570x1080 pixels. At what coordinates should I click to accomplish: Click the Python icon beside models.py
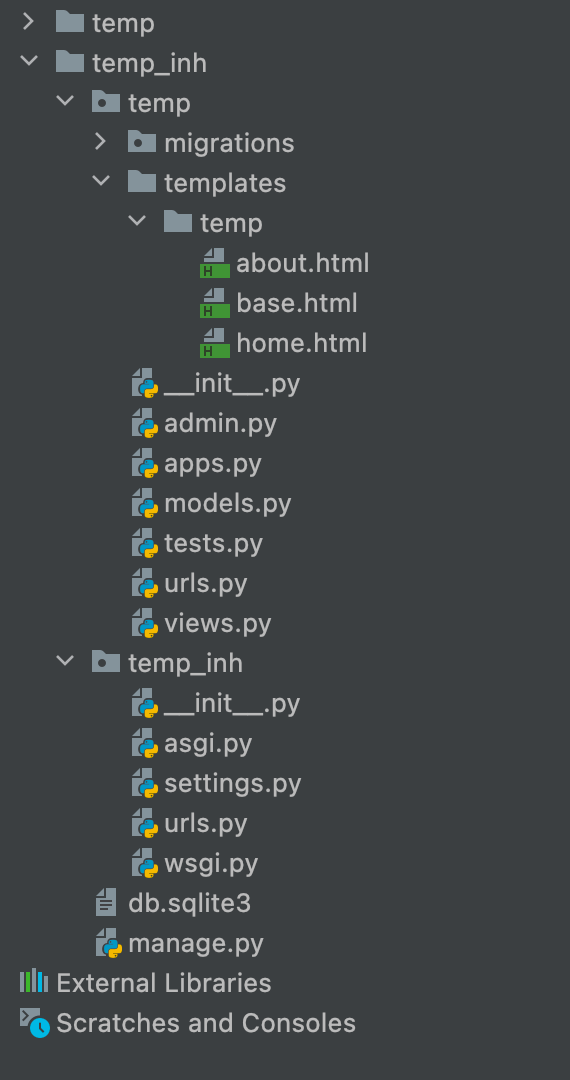tap(145, 503)
